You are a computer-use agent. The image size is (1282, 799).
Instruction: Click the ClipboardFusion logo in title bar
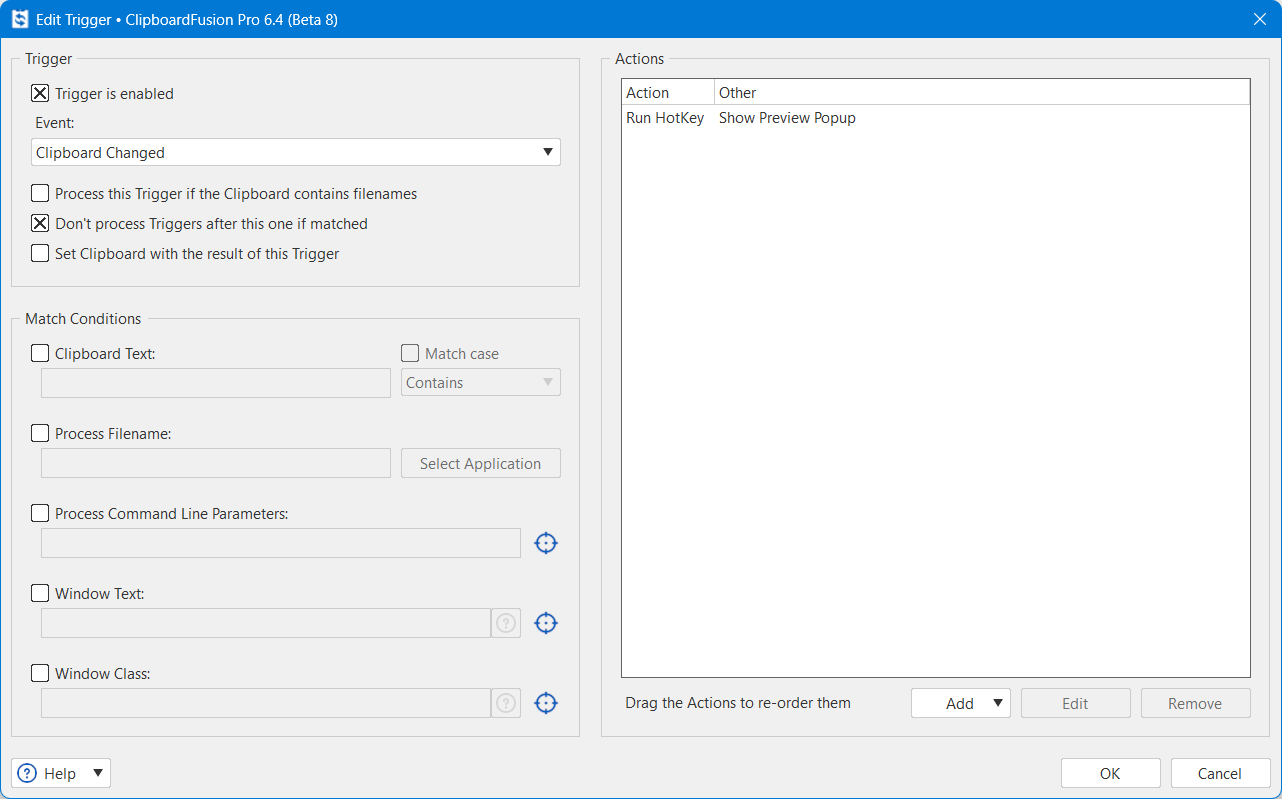[x=19, y=19]
